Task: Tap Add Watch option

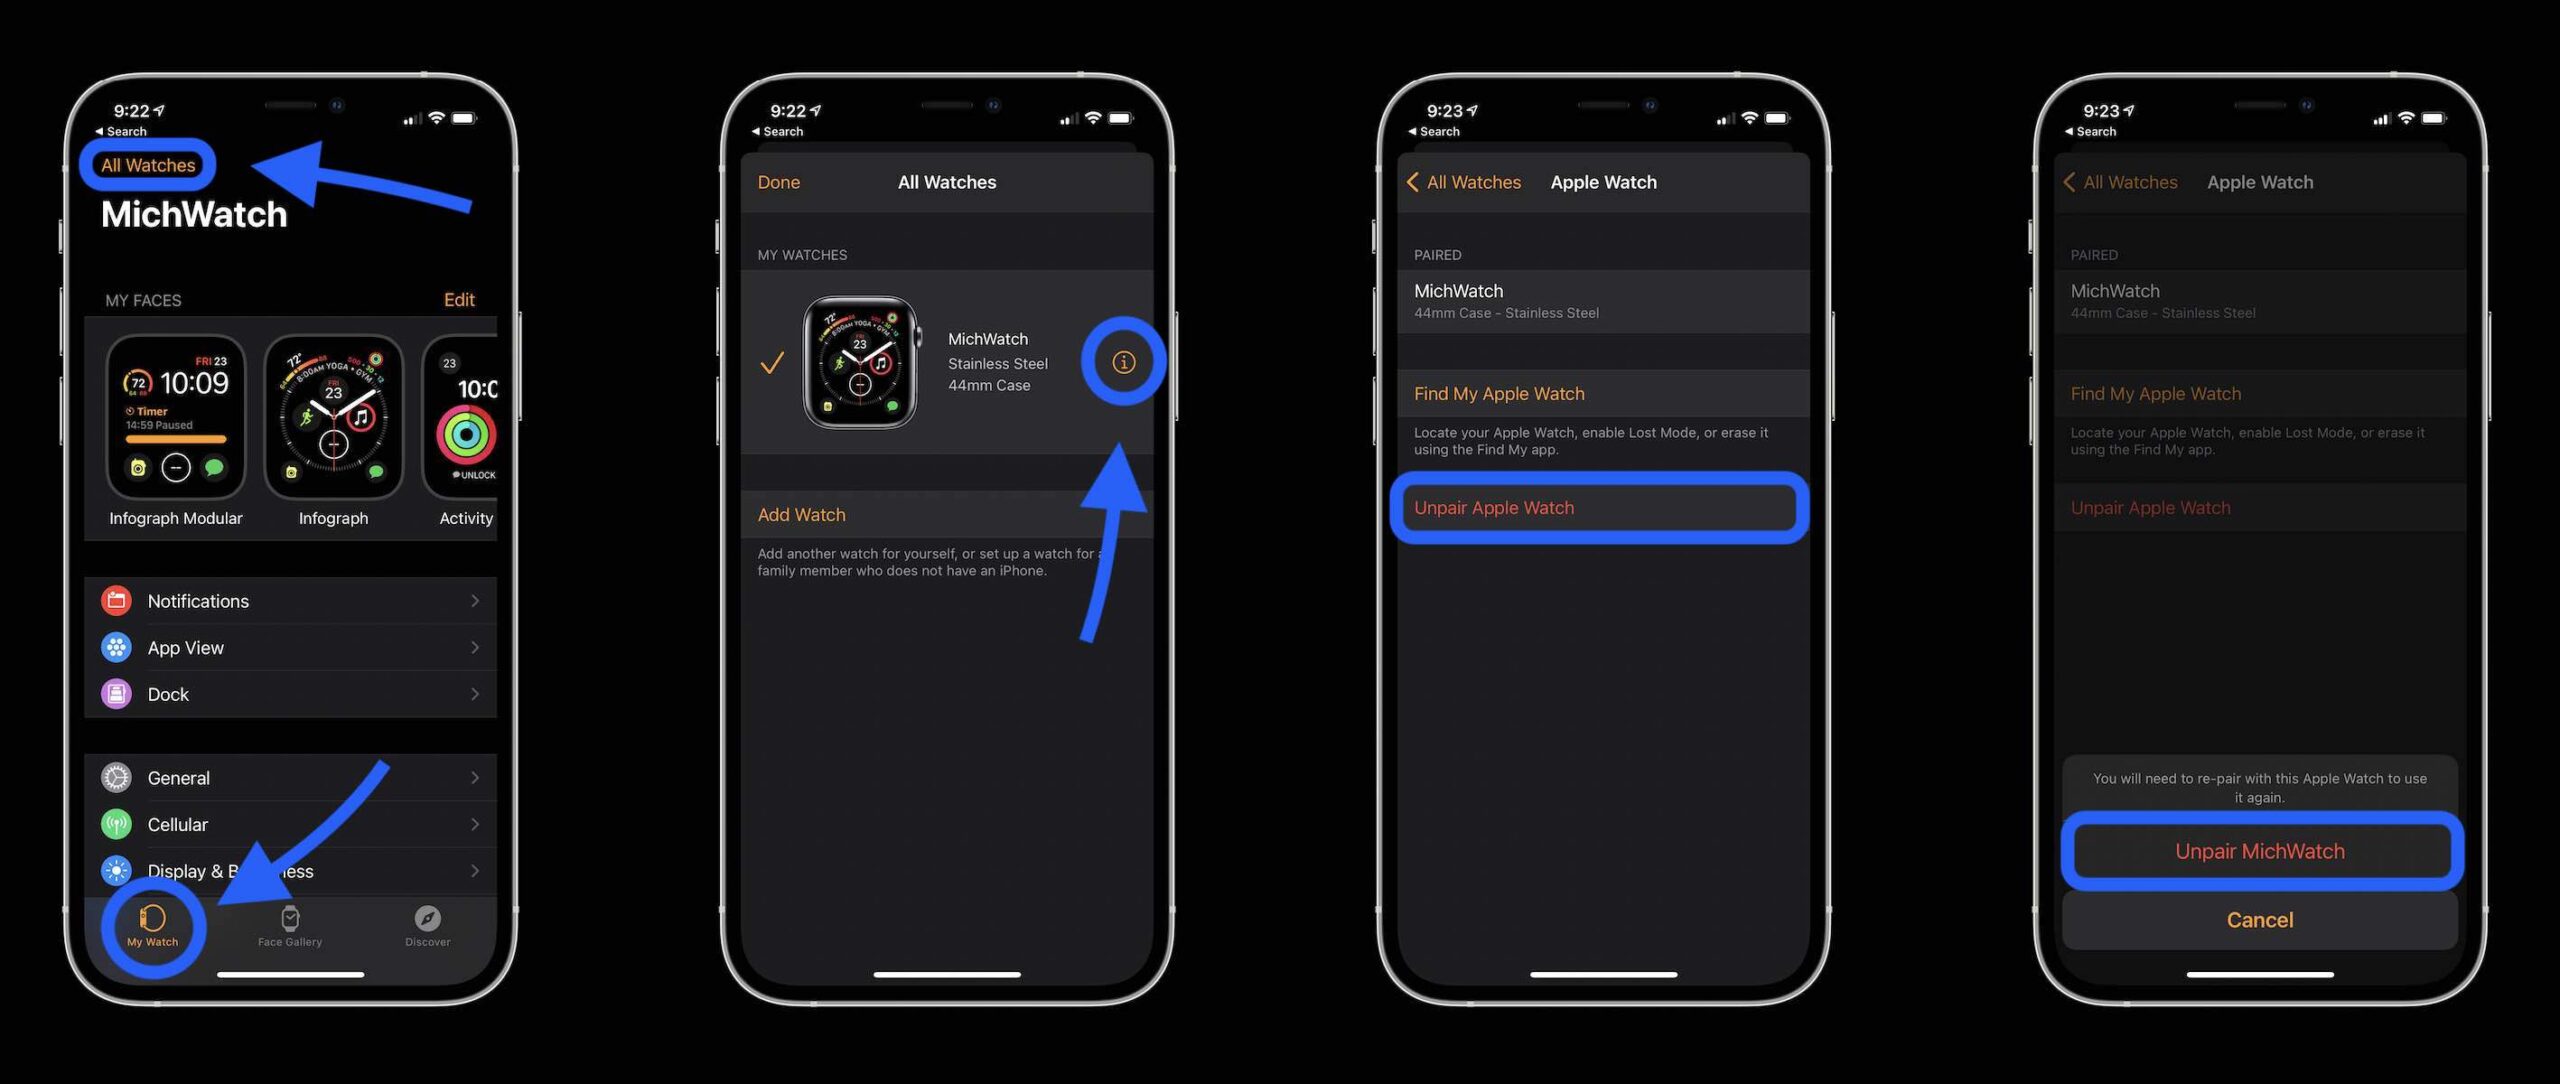Action: pyautogui.click(x=800, y=514)
